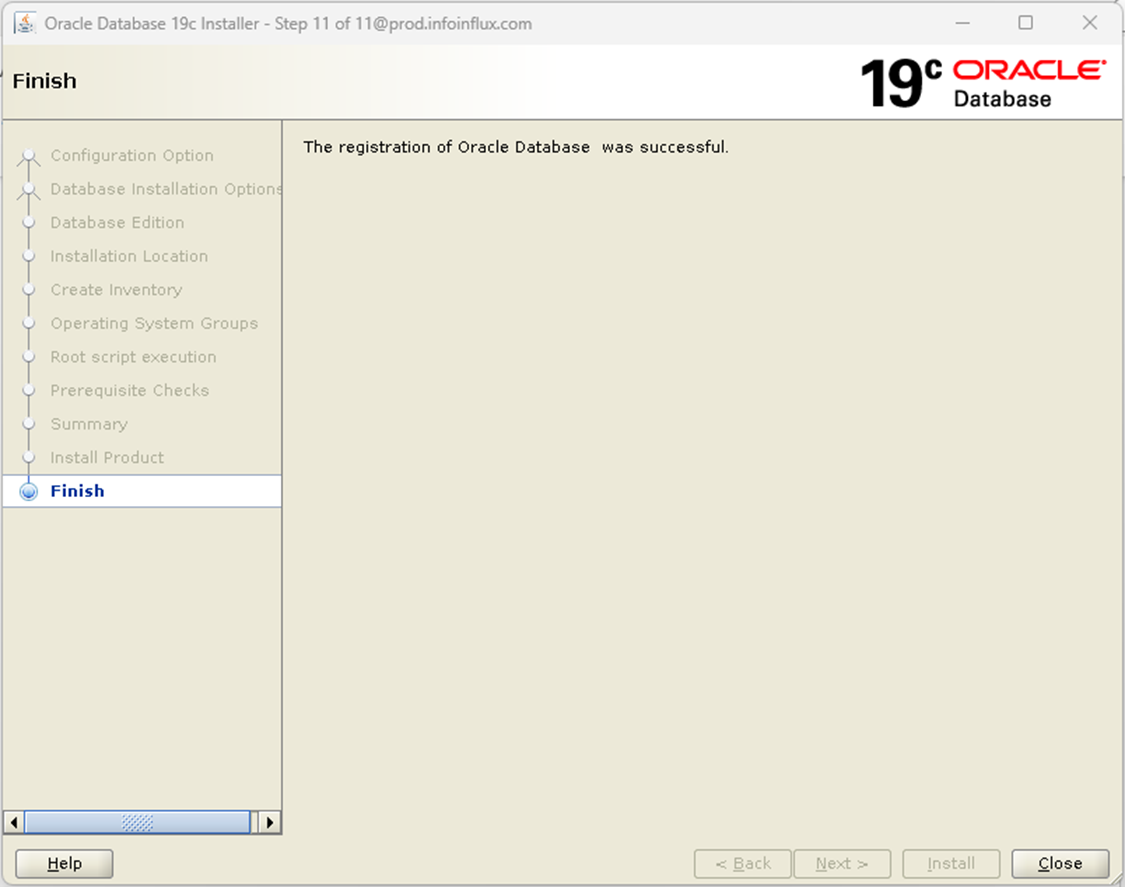
Task: Select the Installation Location step
Action: 129,256
